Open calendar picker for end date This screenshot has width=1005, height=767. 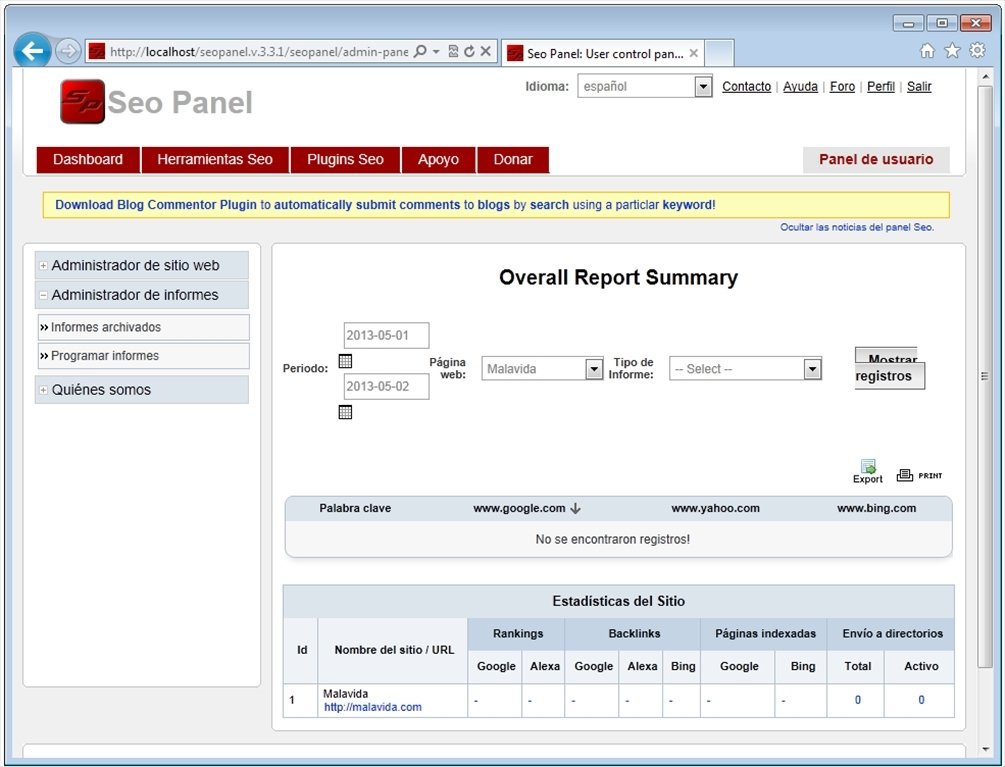[345, 412]
